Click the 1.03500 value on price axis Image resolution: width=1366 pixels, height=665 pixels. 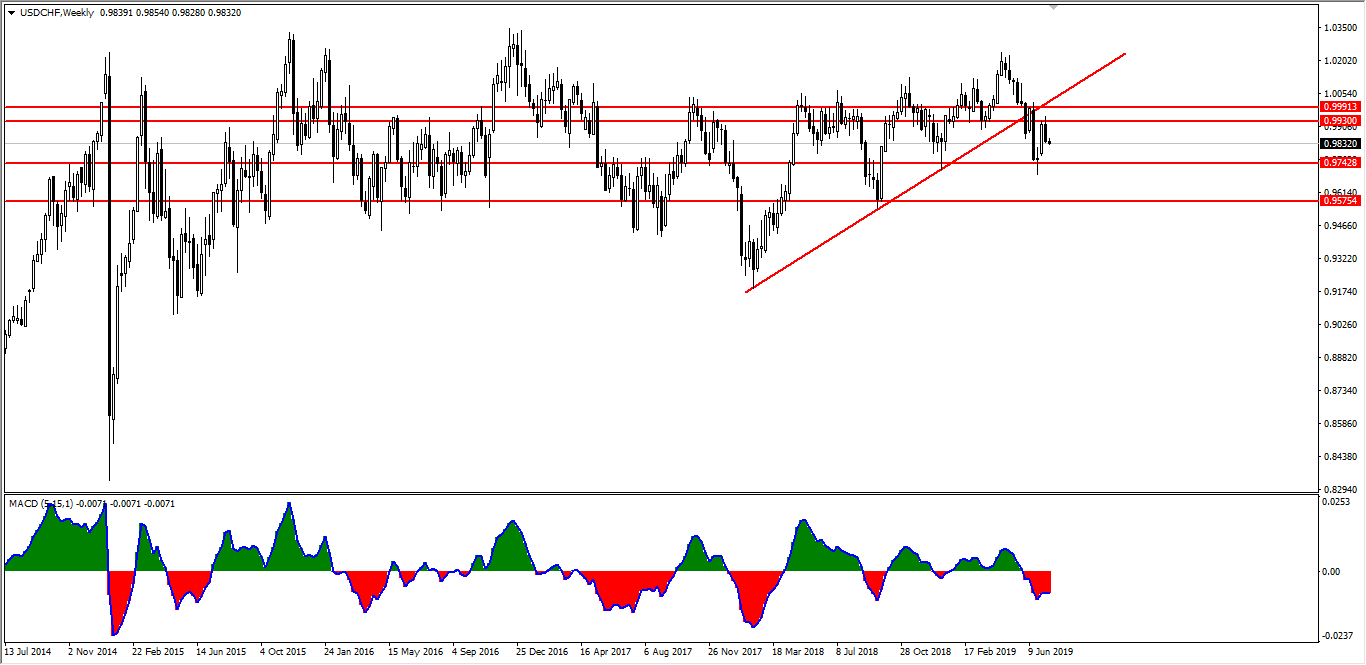point(1340,28)
